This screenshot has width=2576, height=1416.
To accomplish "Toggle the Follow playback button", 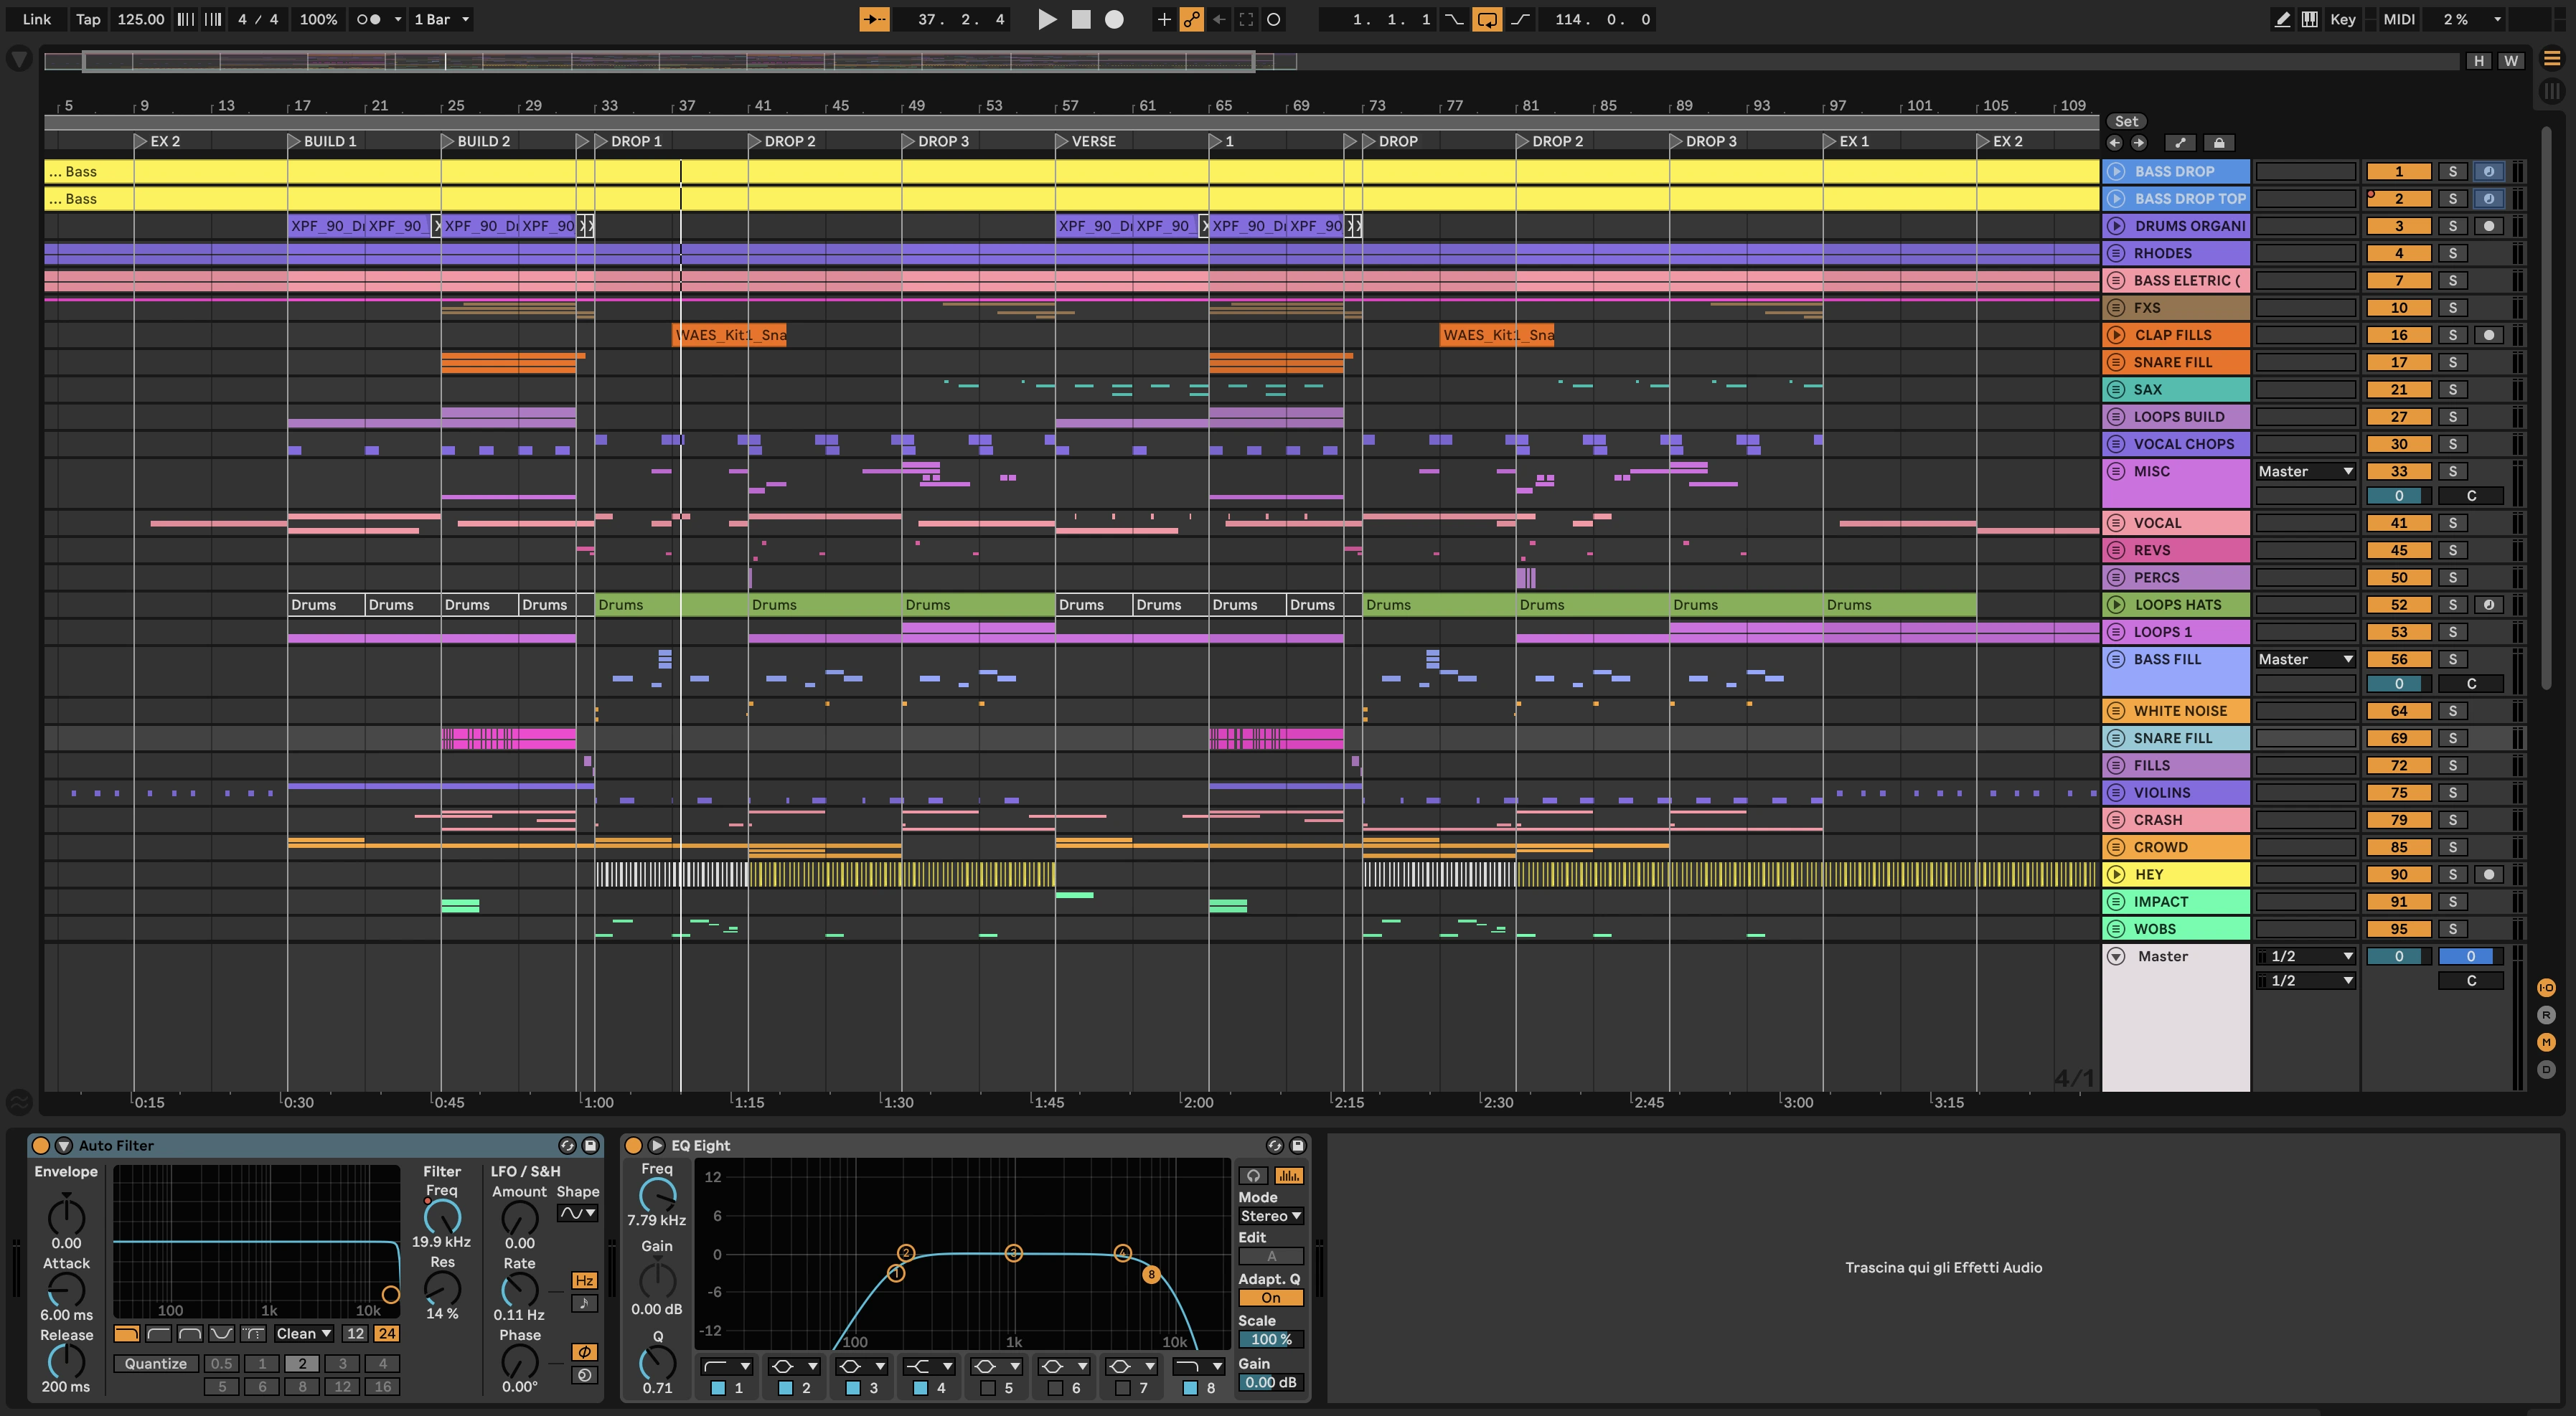I will coord(874,19).
